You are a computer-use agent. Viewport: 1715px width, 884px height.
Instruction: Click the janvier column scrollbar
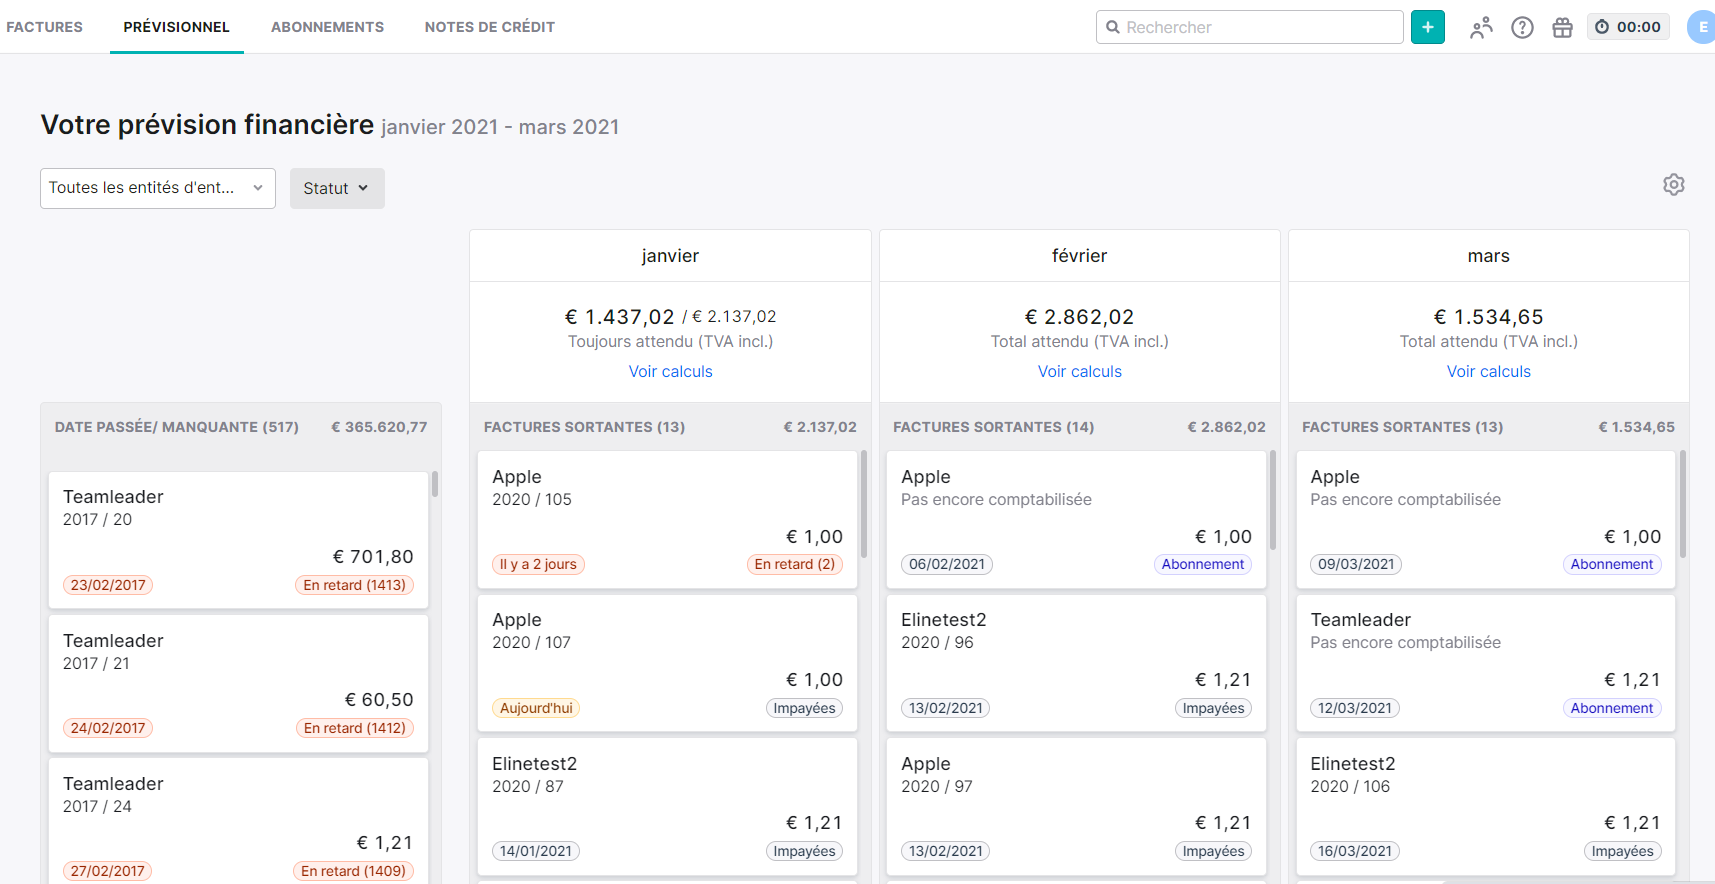pyautogui.click(x=864, y=504)
